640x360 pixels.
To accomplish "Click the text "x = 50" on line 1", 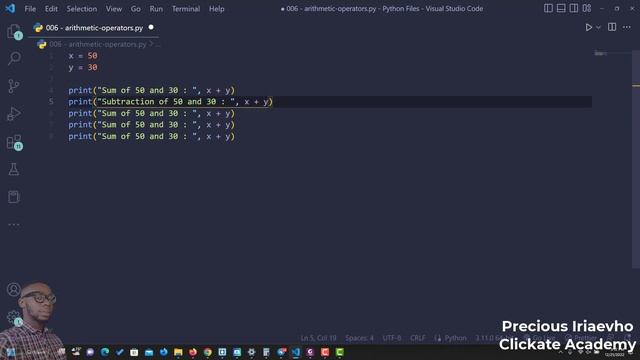I will point(83,56).
